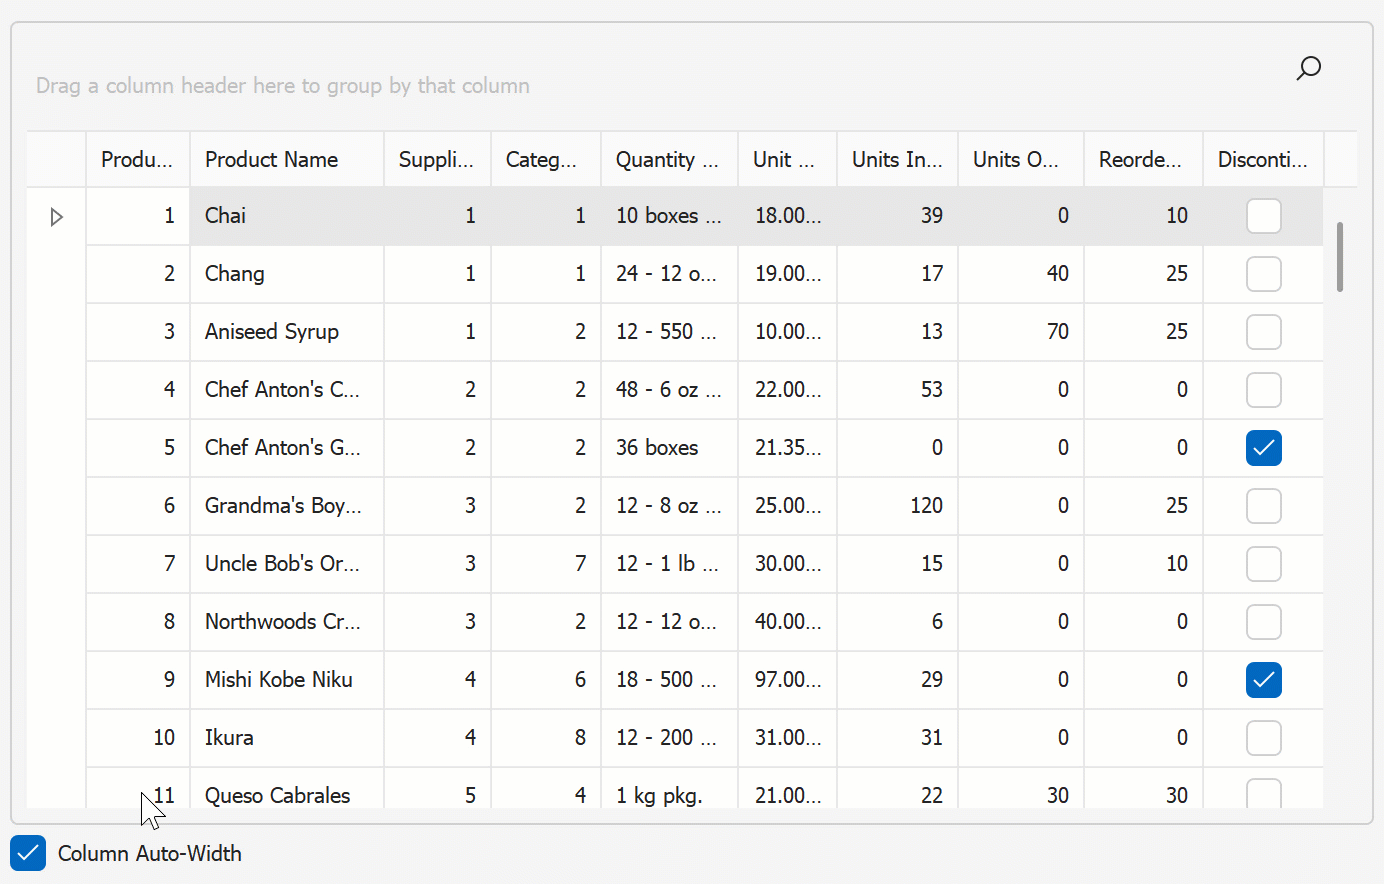Uncheck Discontinued for Mishi Kobe Niku

(x=1263, y=680)
